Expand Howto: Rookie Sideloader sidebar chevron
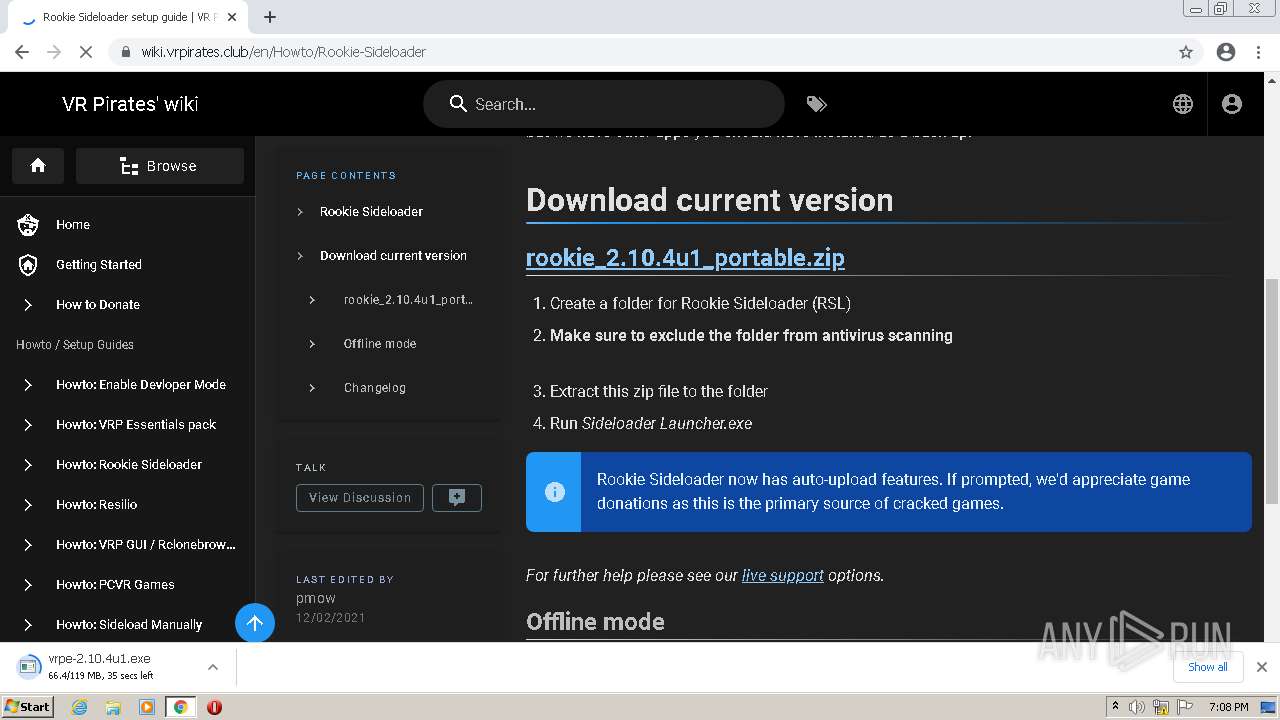This screenshot has height=720, width=1280. [x=28, y=465]
